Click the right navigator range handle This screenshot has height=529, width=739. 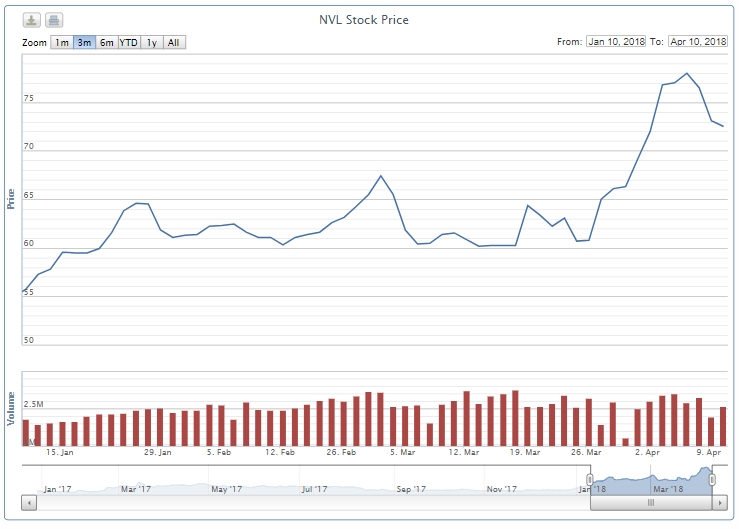click(712, 480)
